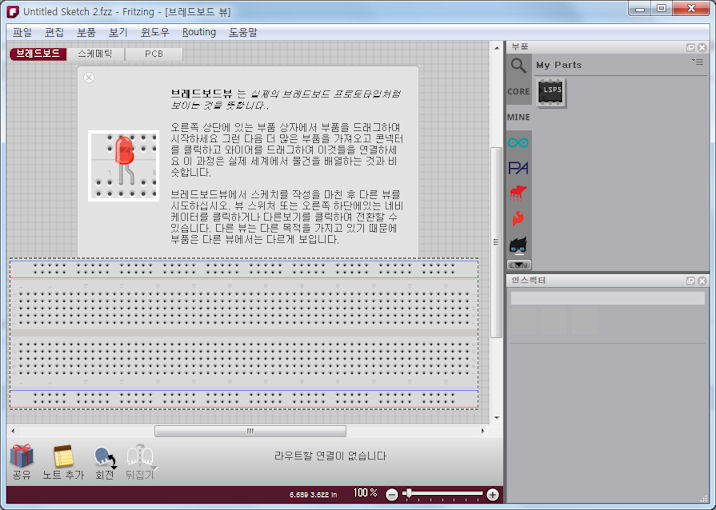Click the zoom level slider
The image size is (716, 510).
442,494
